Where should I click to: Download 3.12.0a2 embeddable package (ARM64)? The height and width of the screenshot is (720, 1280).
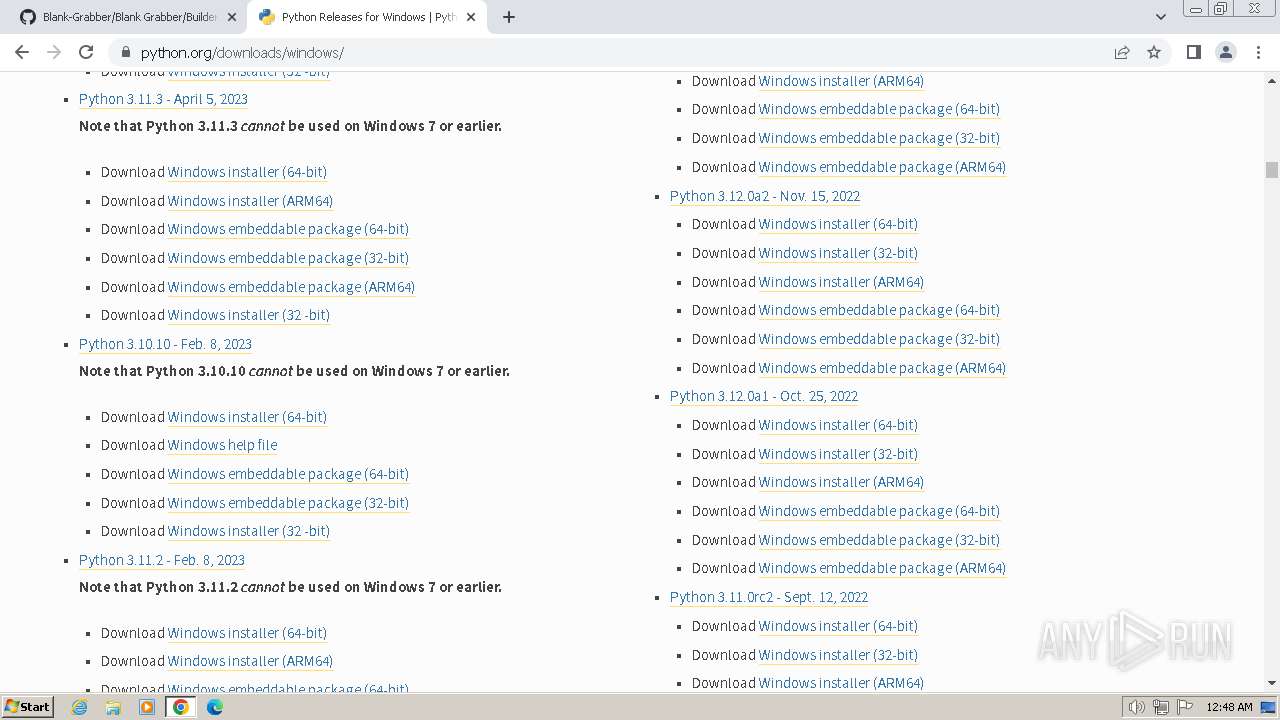(x=882, y=368)
